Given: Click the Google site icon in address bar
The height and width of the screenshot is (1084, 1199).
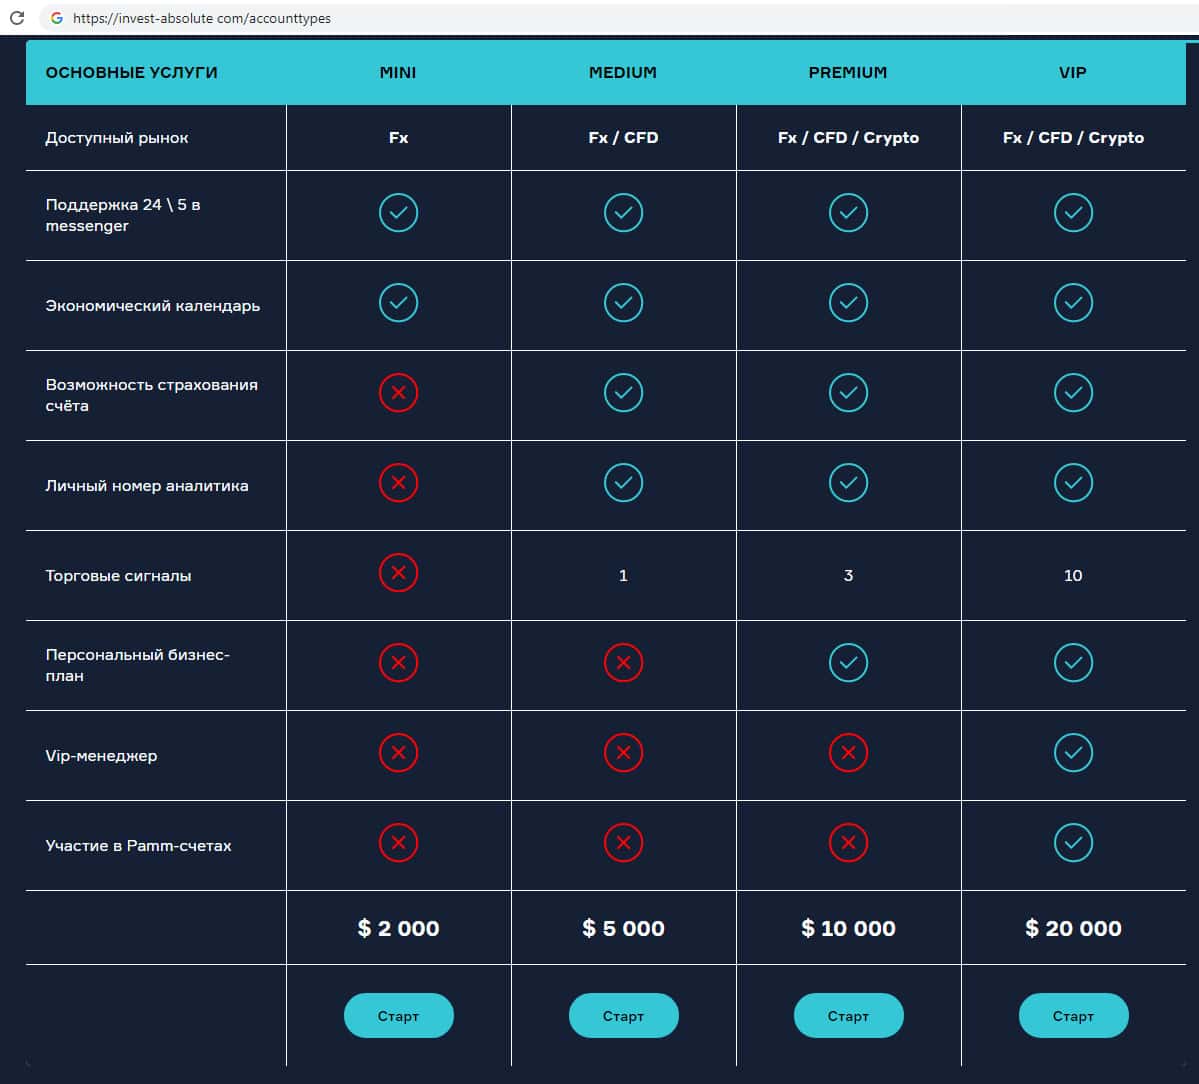Looking at the screenshot, I should tap(57, 18).
